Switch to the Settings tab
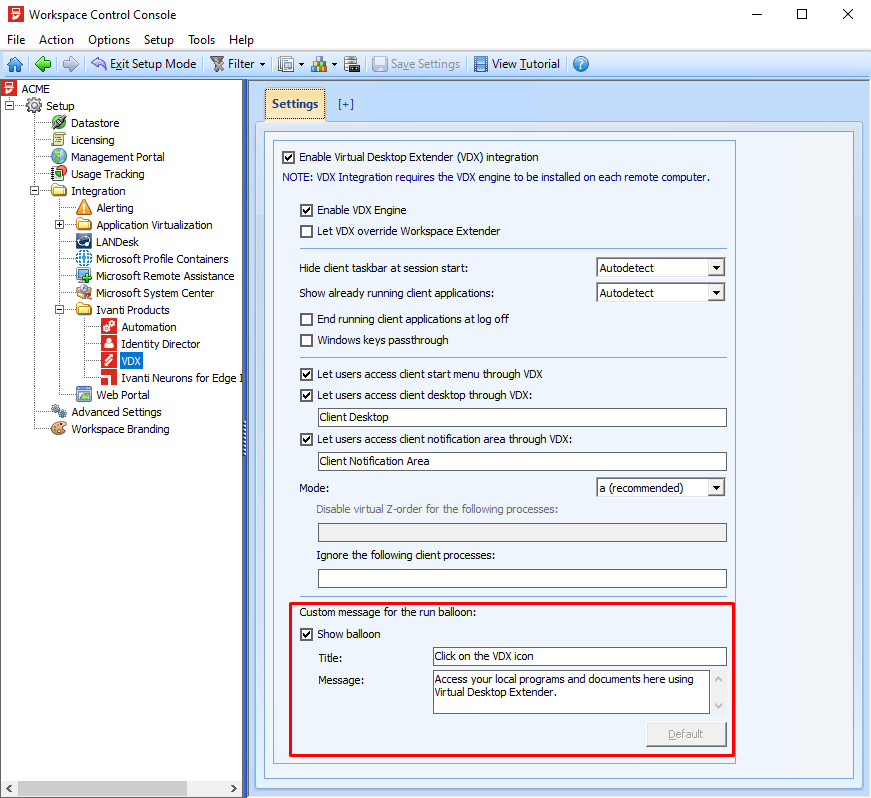 [x=295, y=104]
